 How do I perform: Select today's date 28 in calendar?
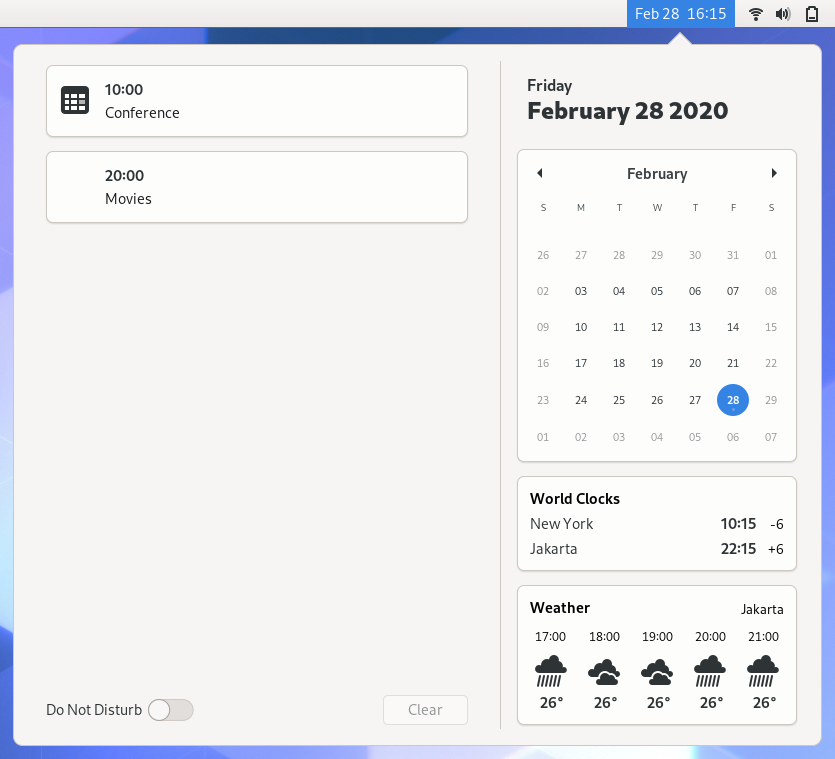733,400
